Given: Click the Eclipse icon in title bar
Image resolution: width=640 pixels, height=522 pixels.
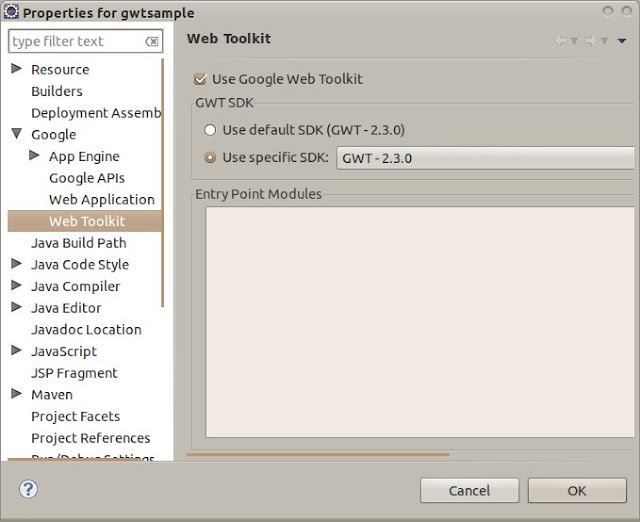Looking at the screenshot, I should tap(11, 12).
